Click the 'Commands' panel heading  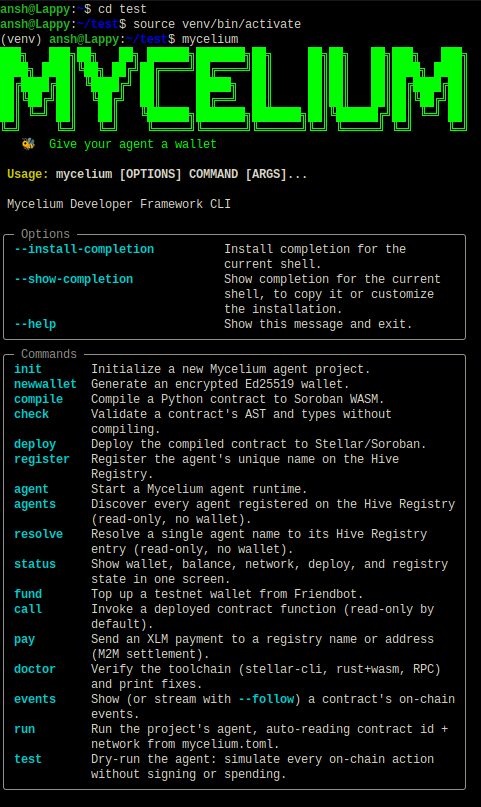49,354
